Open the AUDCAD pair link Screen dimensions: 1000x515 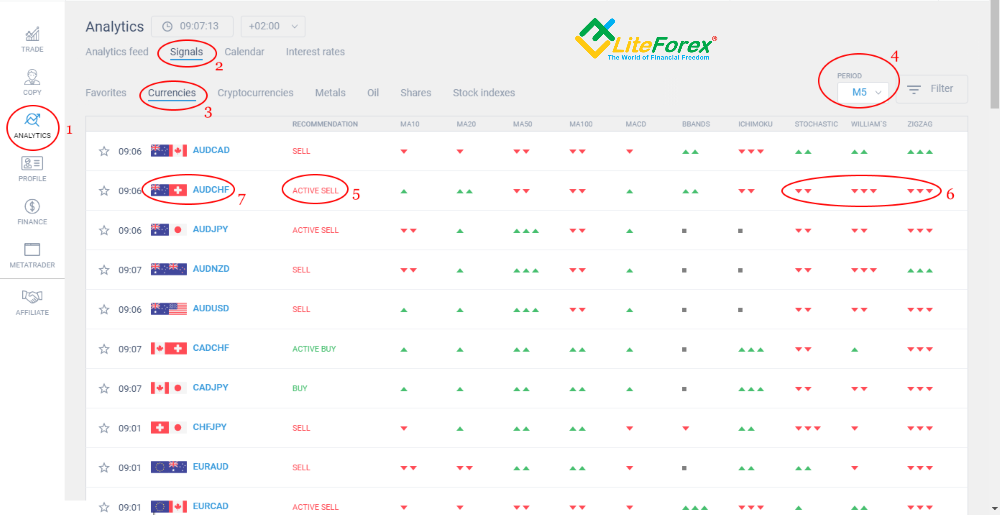click(x=211, y=150)
